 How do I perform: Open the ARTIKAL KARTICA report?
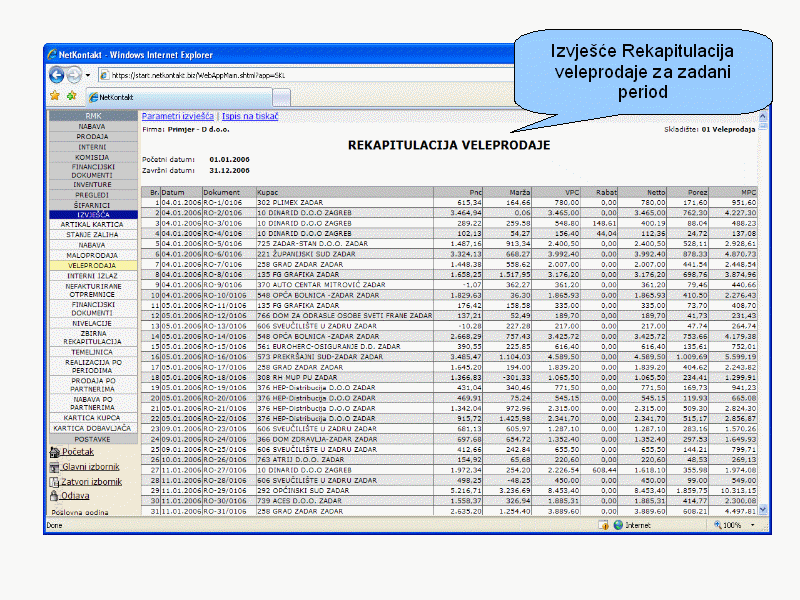click(92, 224)
